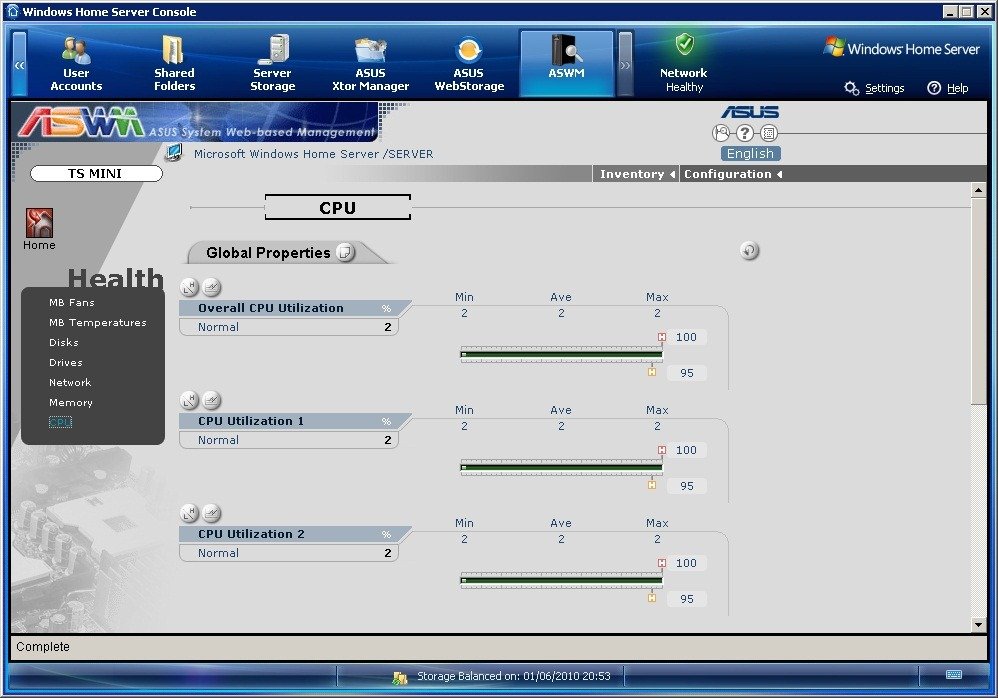Open history chart for CPU Utilization 1
The width and height of the screenshot is (998, 698).
tap(212, 400)
